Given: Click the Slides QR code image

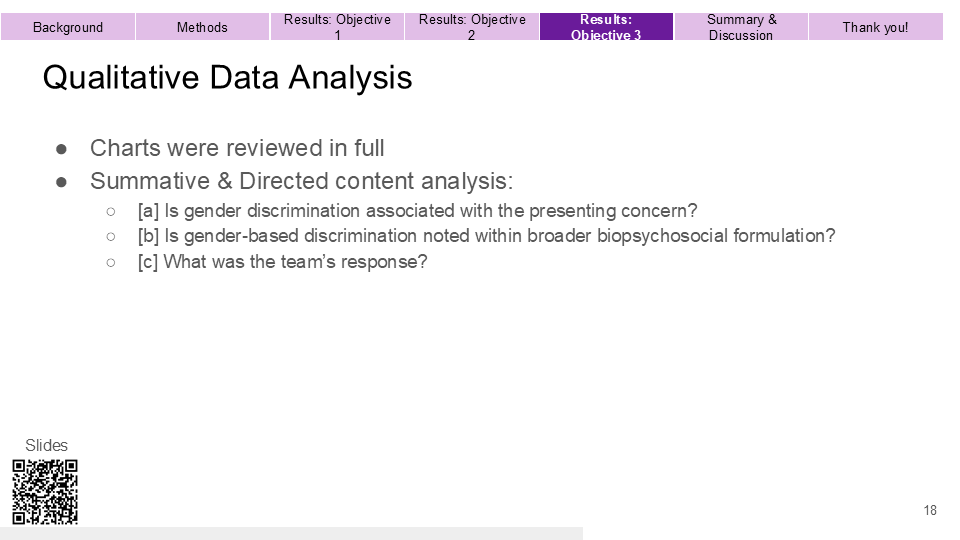Looking at the screenshot, I should 45,492.
